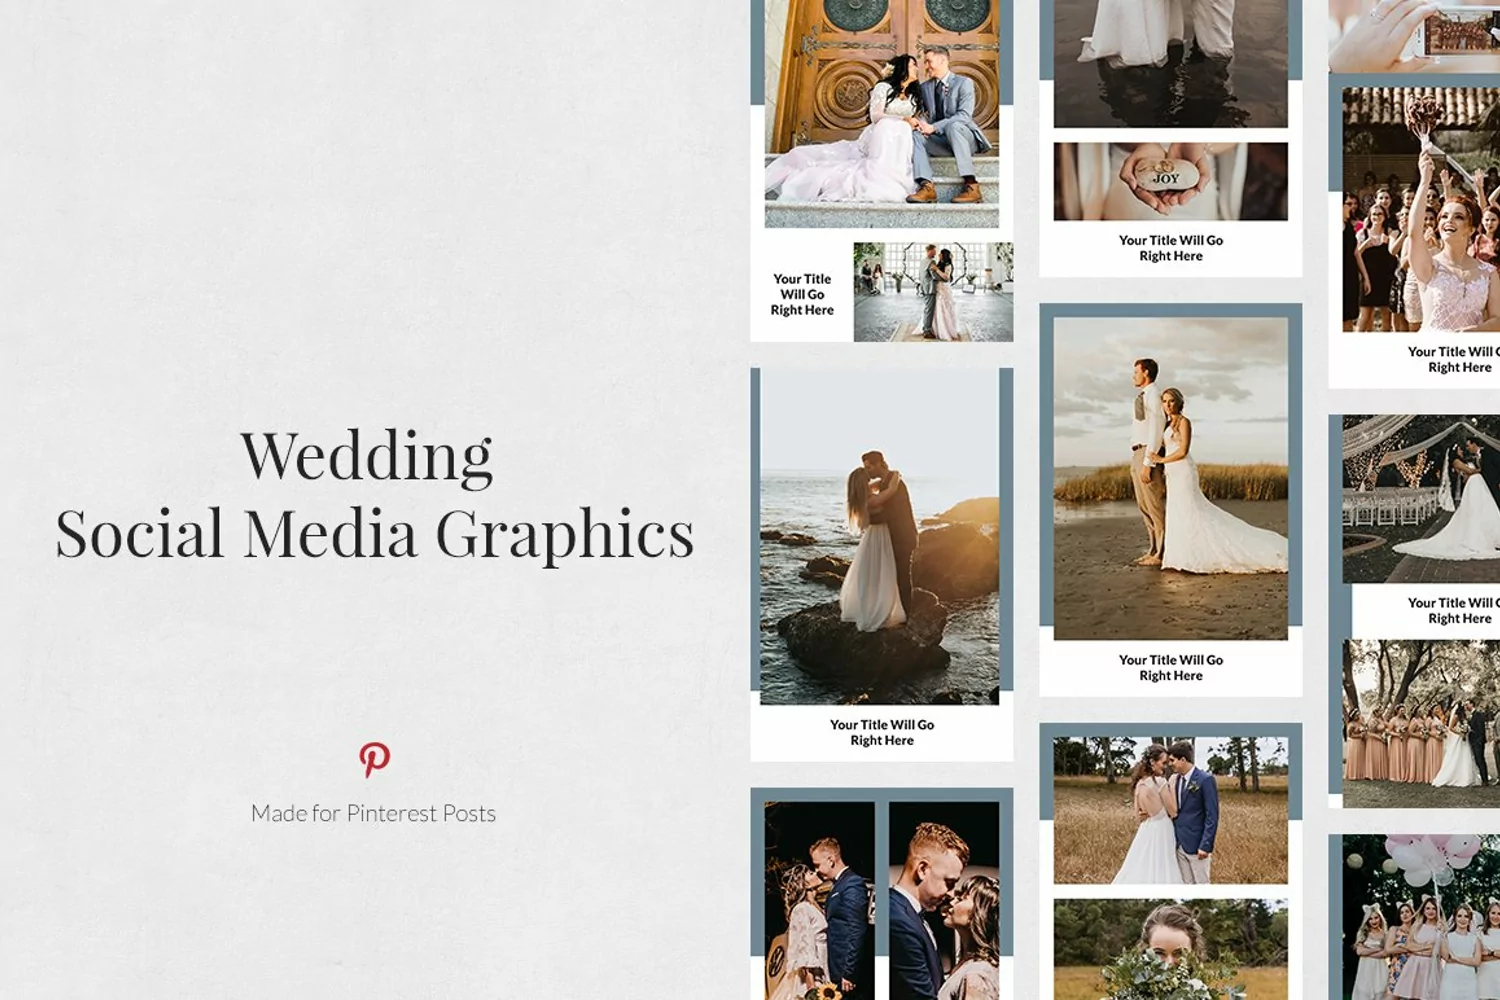
Task: Click title text below the beach couple photo
Action: [1170, 667]
